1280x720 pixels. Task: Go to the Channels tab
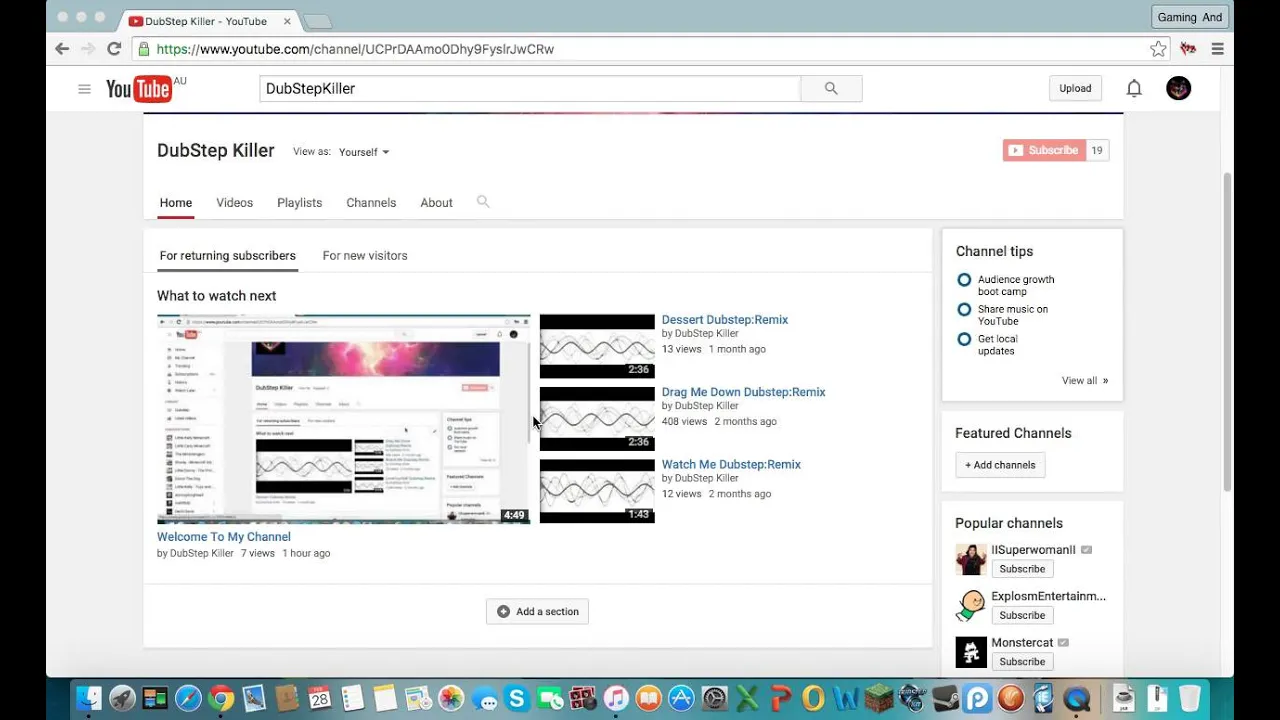click(x=371, y=202)
